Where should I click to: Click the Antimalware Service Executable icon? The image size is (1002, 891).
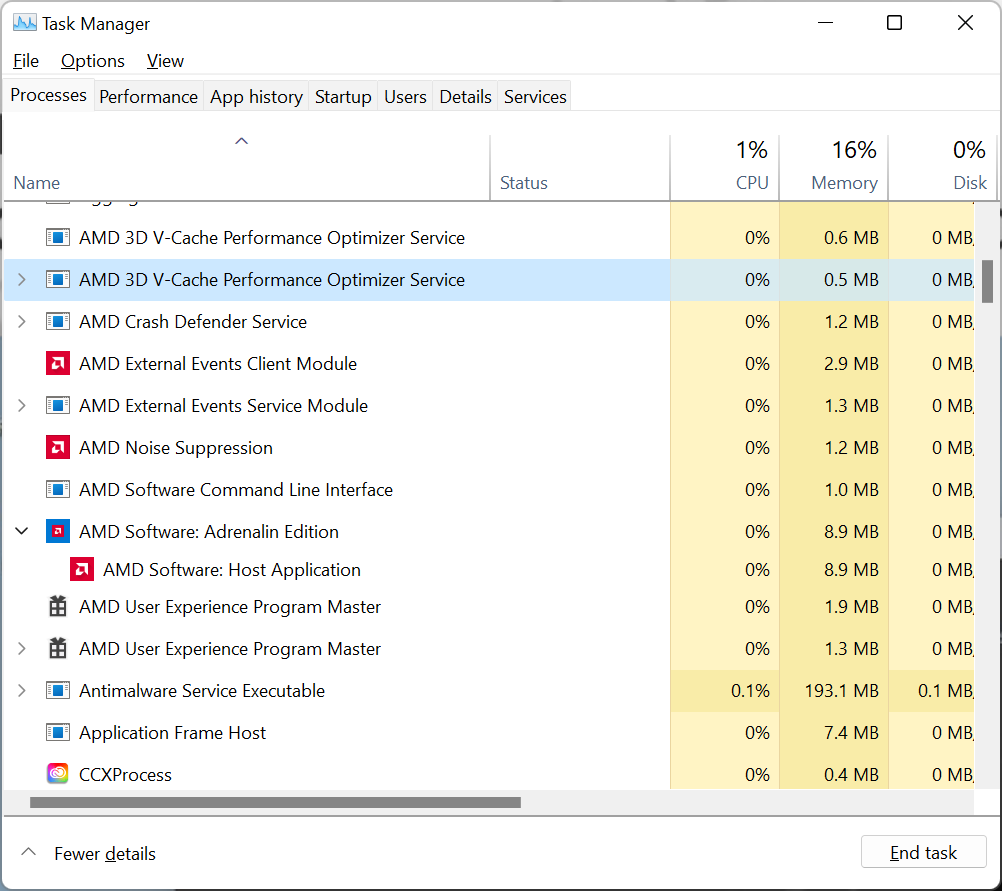58,691
